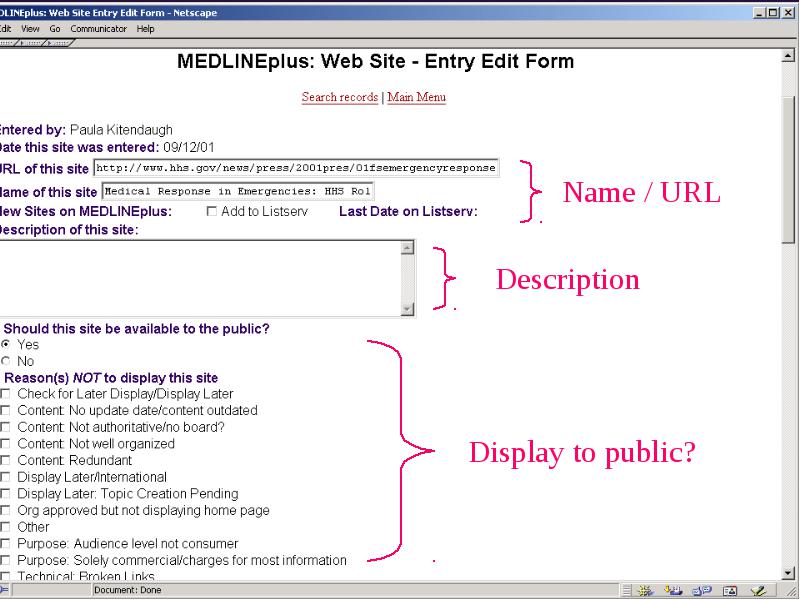Click the page vertical scrollbar thumb

[788, 170]
